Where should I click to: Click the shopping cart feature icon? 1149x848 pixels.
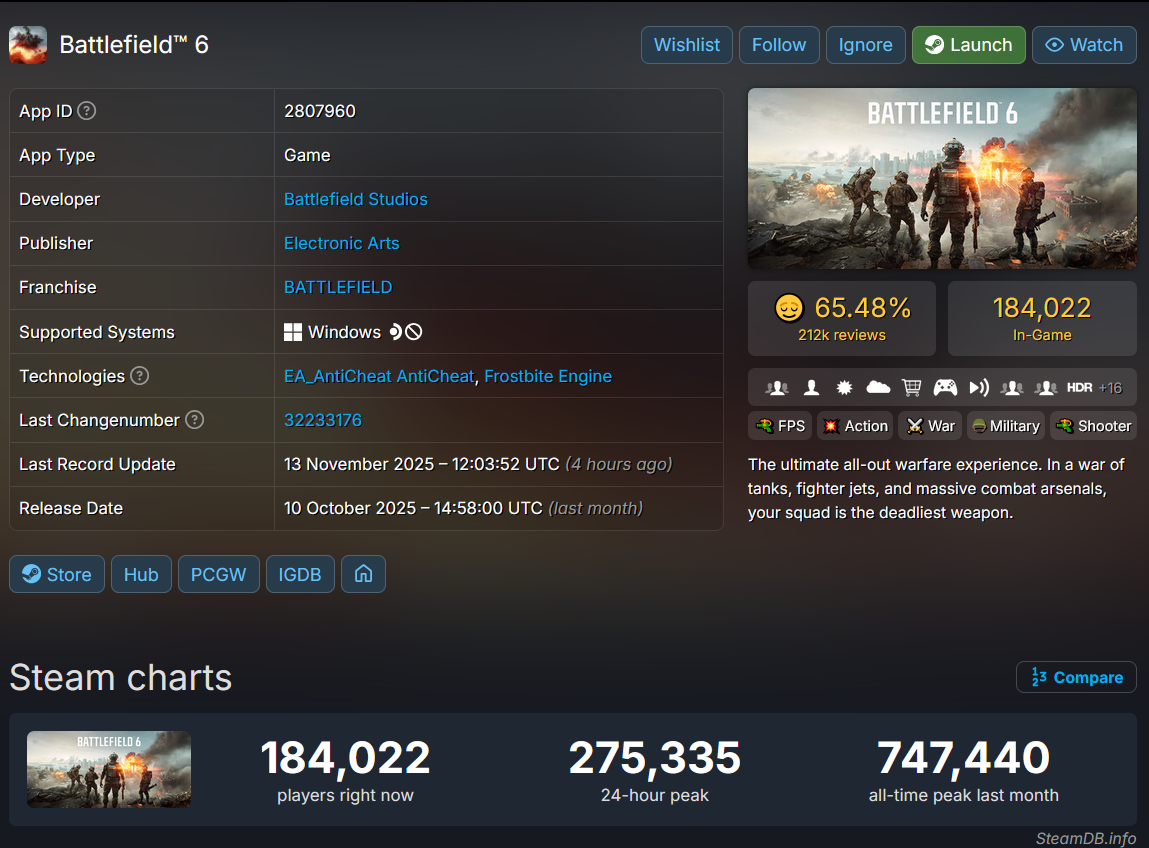pyautogui.click(x=911, y=387)
